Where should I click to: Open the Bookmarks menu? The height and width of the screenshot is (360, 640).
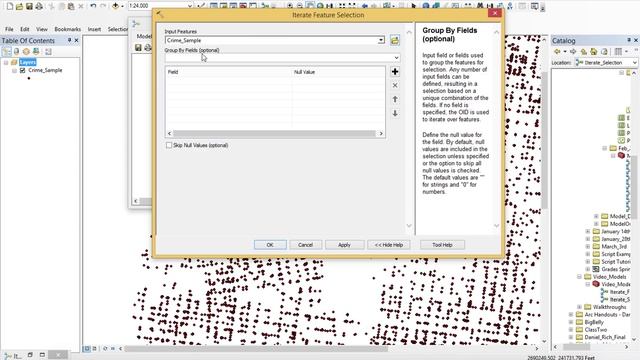(x=67, y=29)
